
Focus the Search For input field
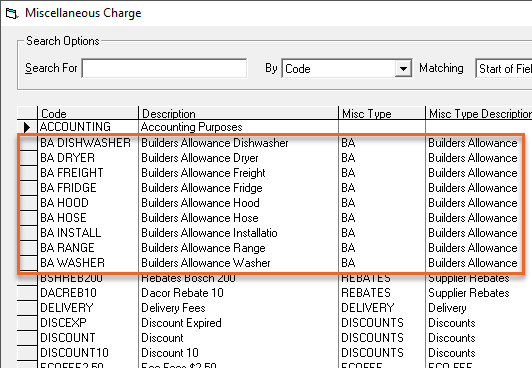pos(164,69)
